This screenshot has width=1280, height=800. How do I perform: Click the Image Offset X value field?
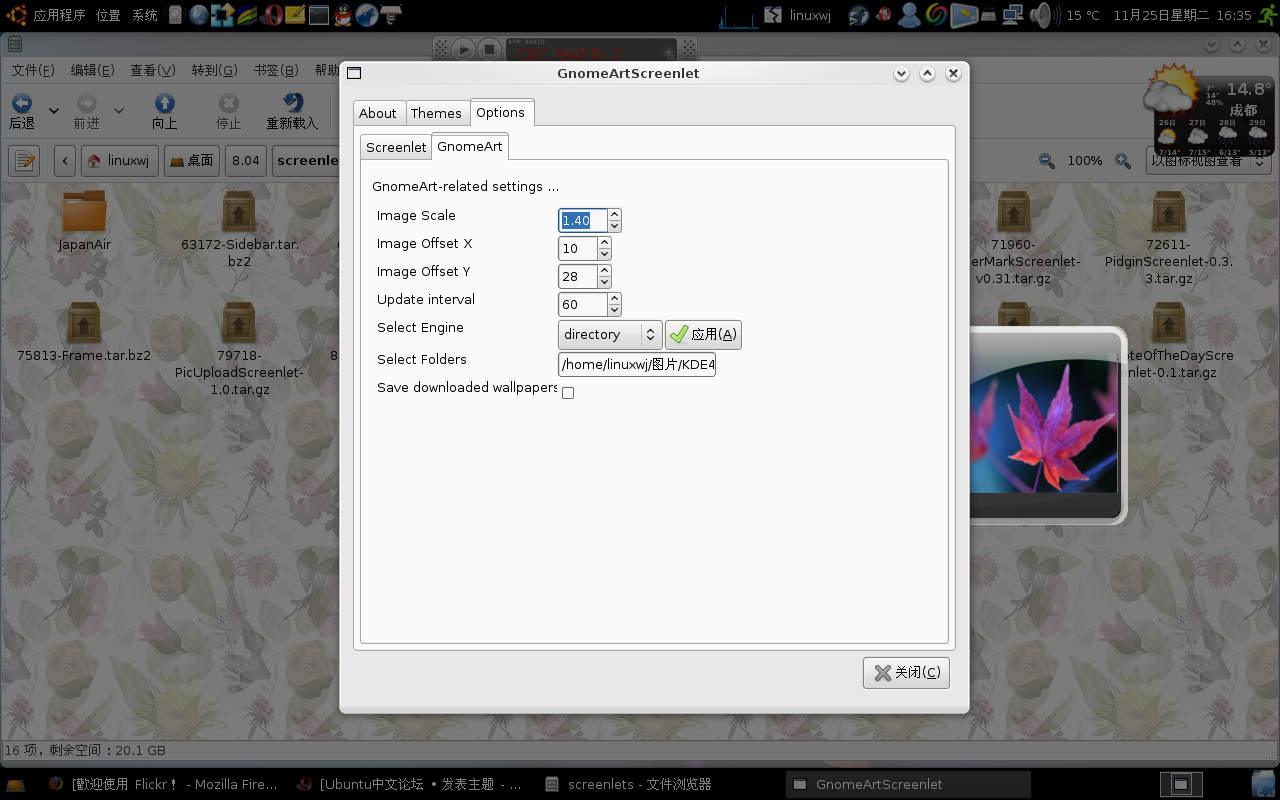tap(578, 248)
